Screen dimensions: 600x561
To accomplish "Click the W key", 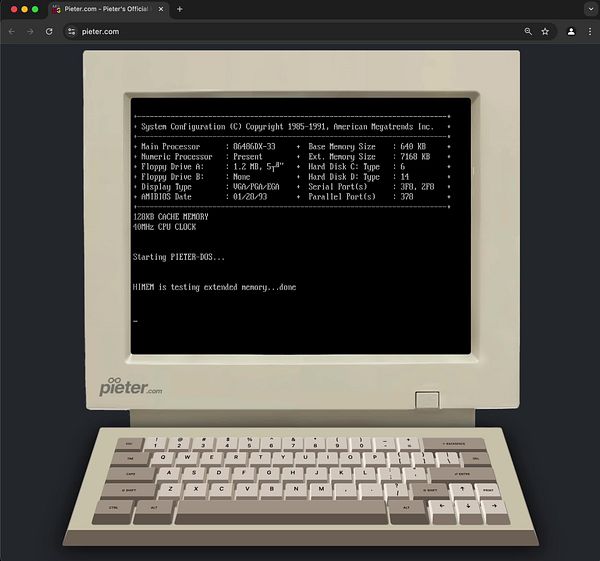I will (x=188, y=458).
